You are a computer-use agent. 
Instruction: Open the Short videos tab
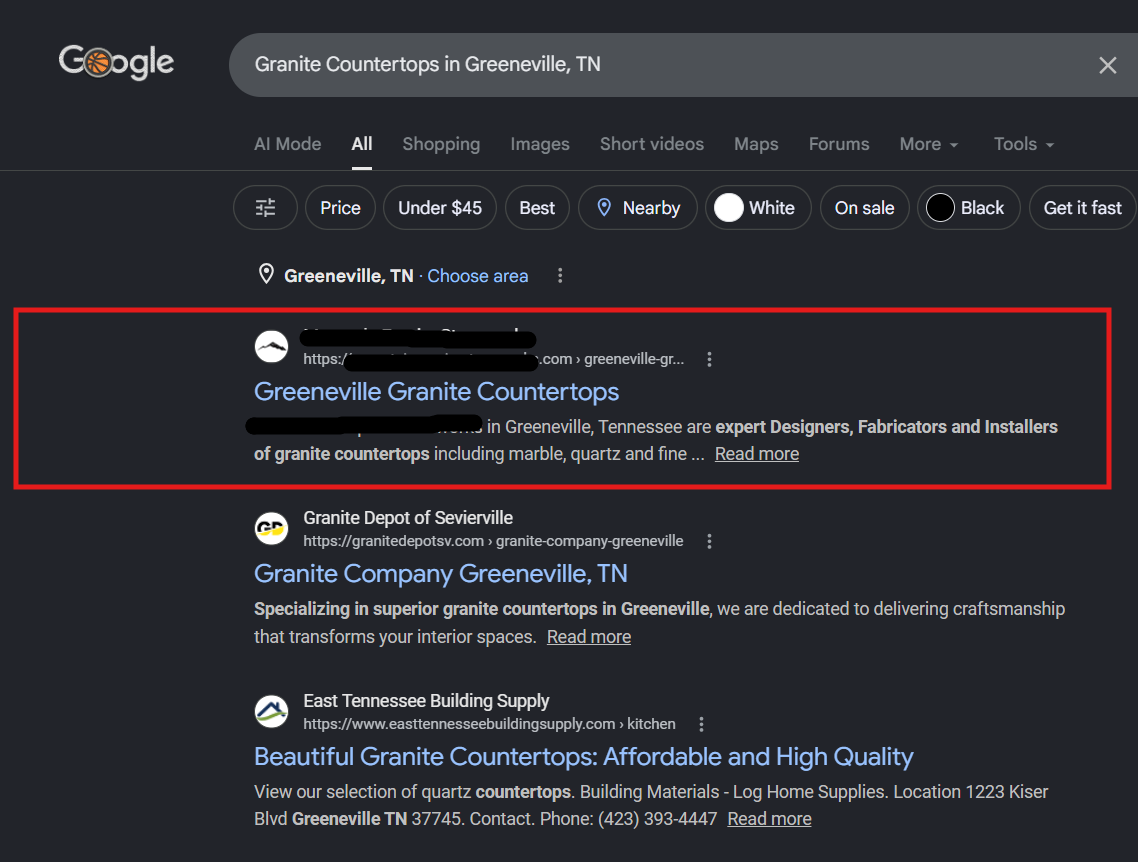(x=652, y=144)
